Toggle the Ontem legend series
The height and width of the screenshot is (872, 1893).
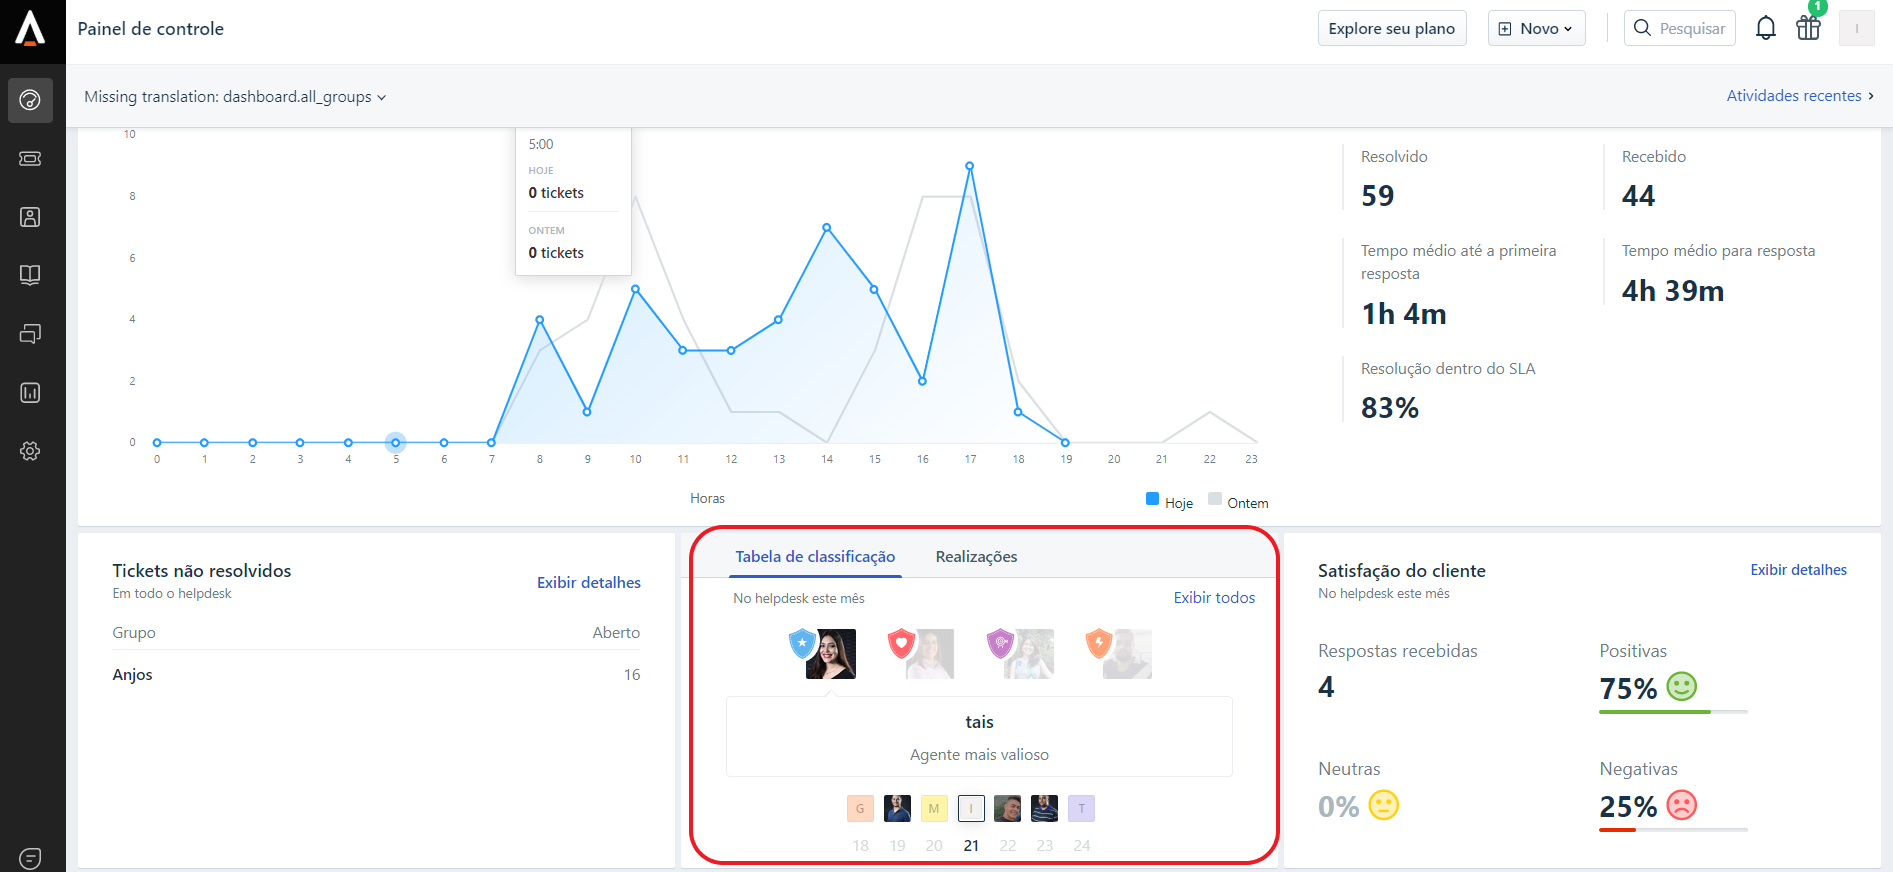1238,502
